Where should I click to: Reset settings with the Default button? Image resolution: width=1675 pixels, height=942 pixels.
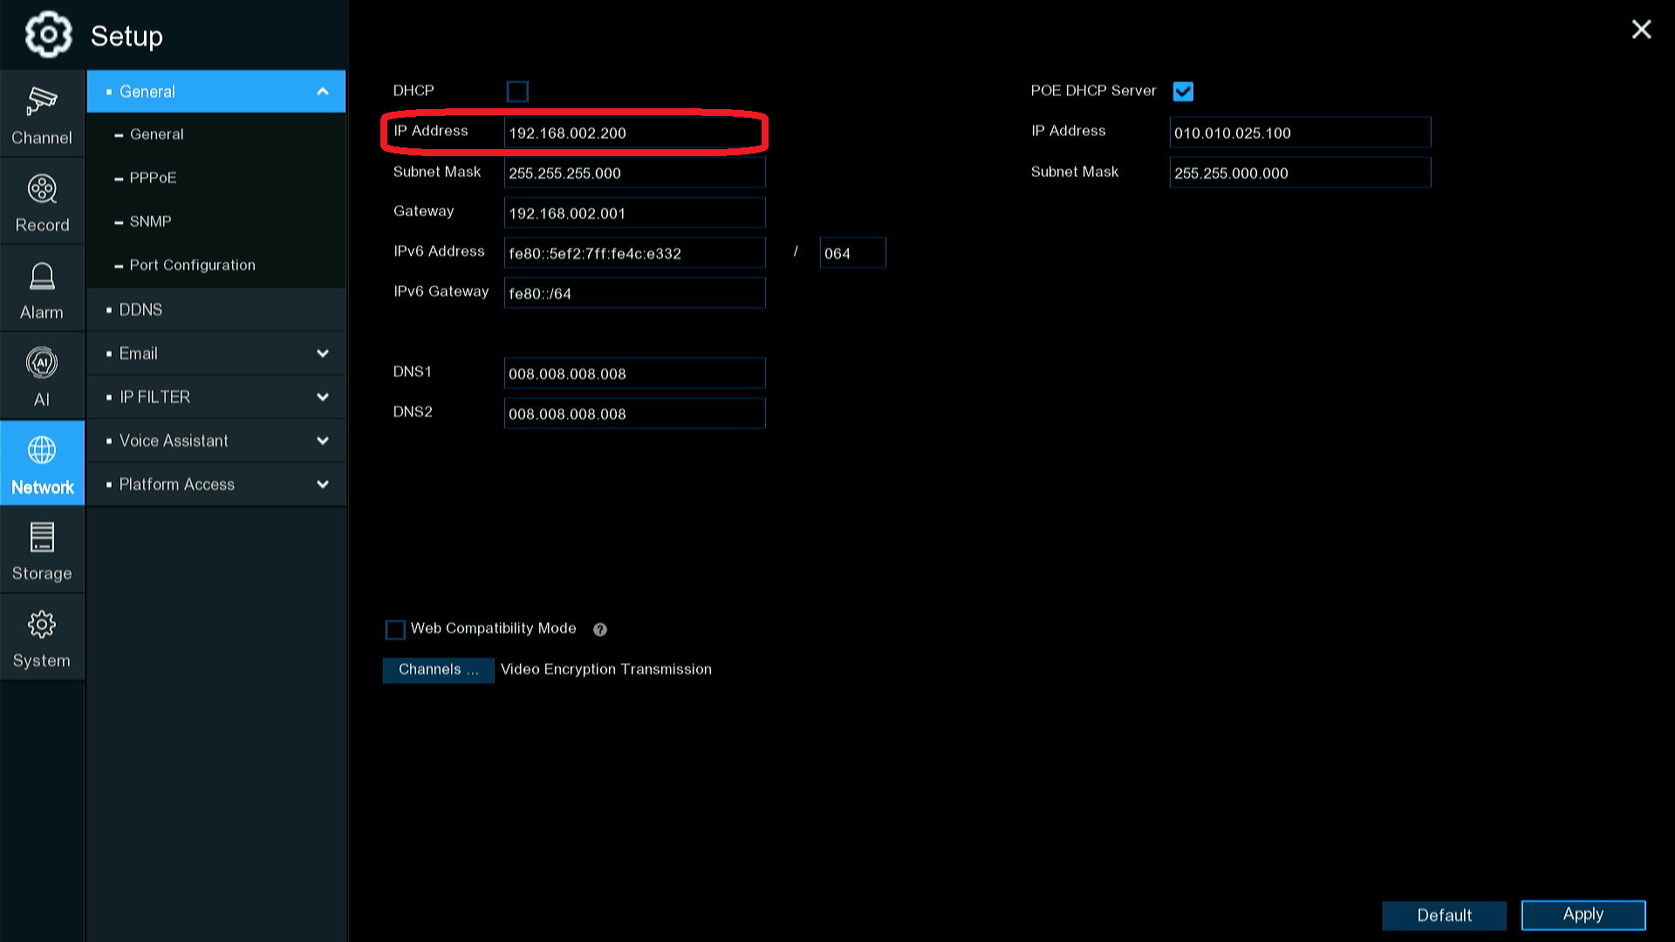point(1444,914)
